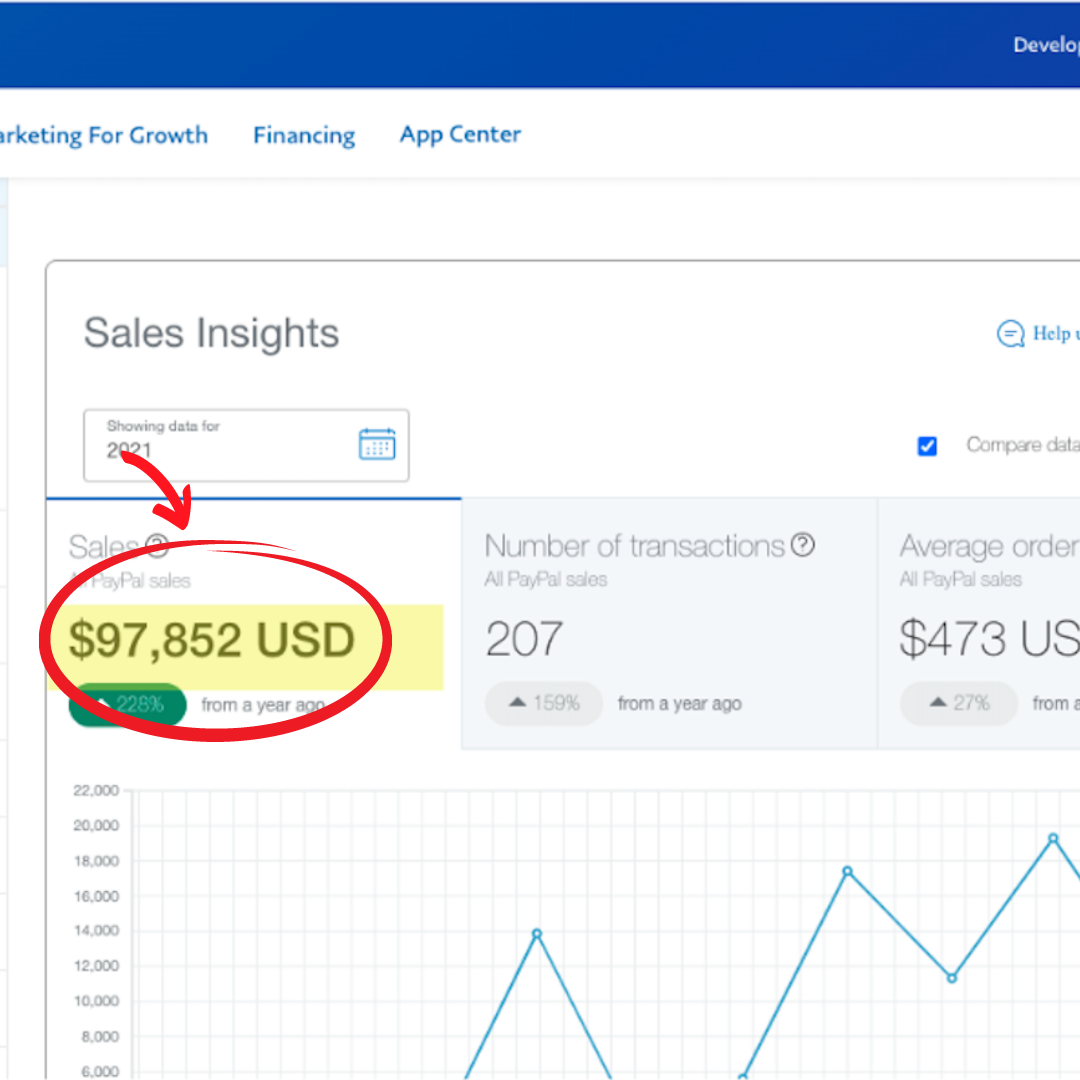Click the 159% up-arrow badge
This screenshot has width=1080, height=1080.
[544, 704]
